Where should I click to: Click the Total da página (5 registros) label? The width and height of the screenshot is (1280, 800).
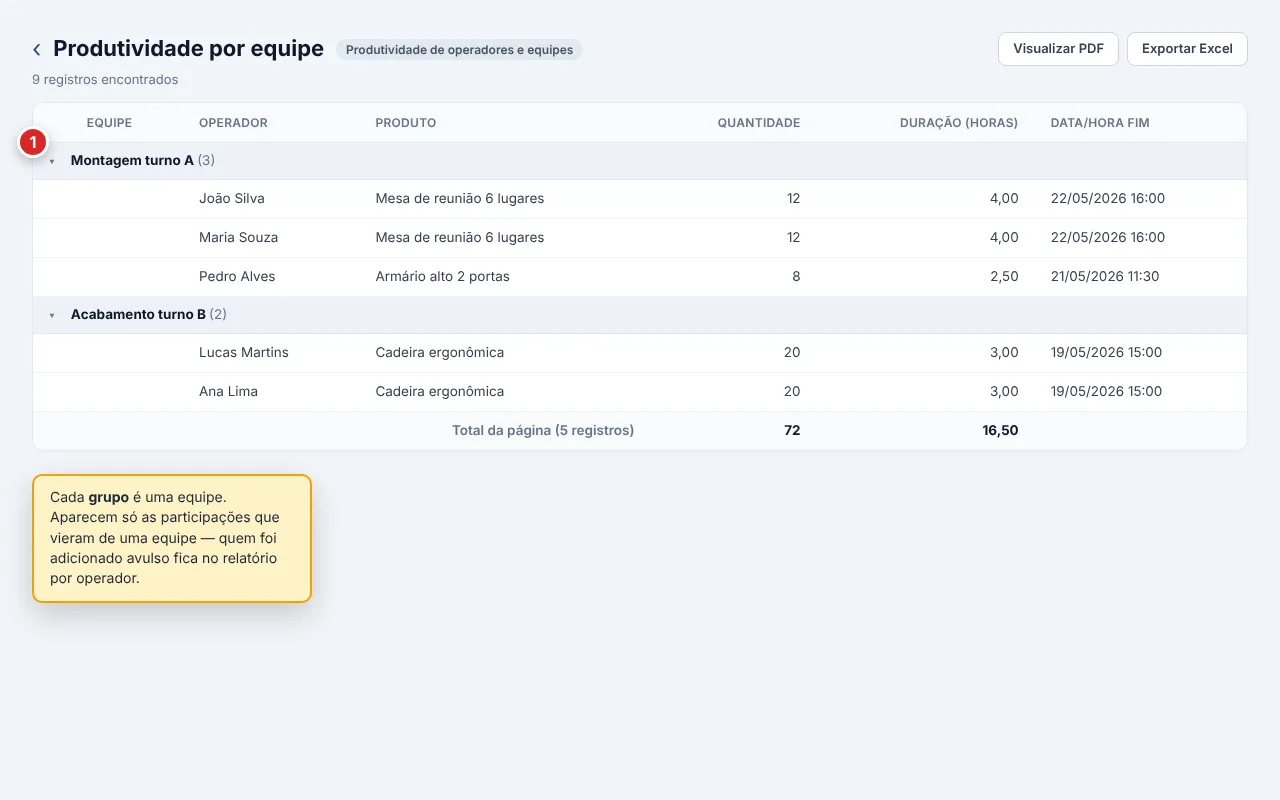[x=543, y=430]
